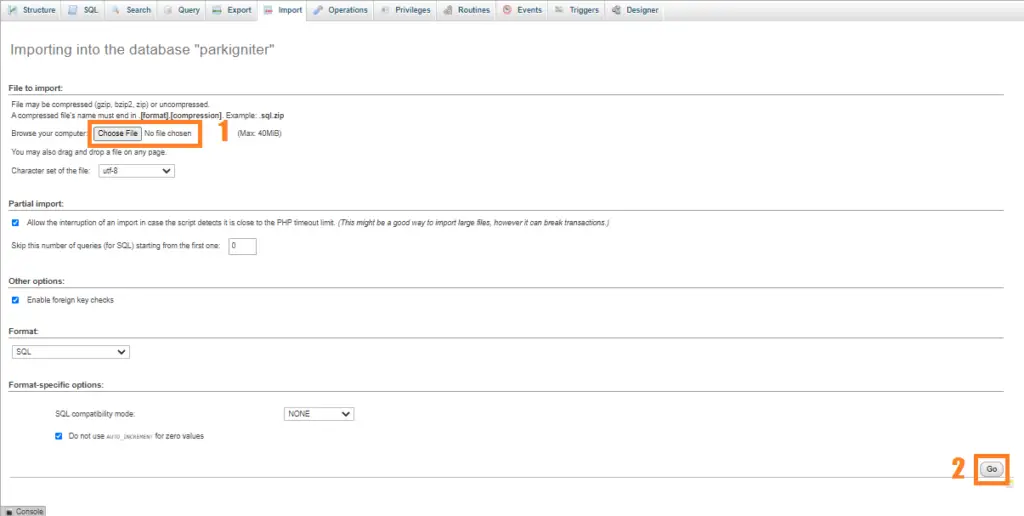
Task: Switch to the Routines tab
Action: [467, 10]
